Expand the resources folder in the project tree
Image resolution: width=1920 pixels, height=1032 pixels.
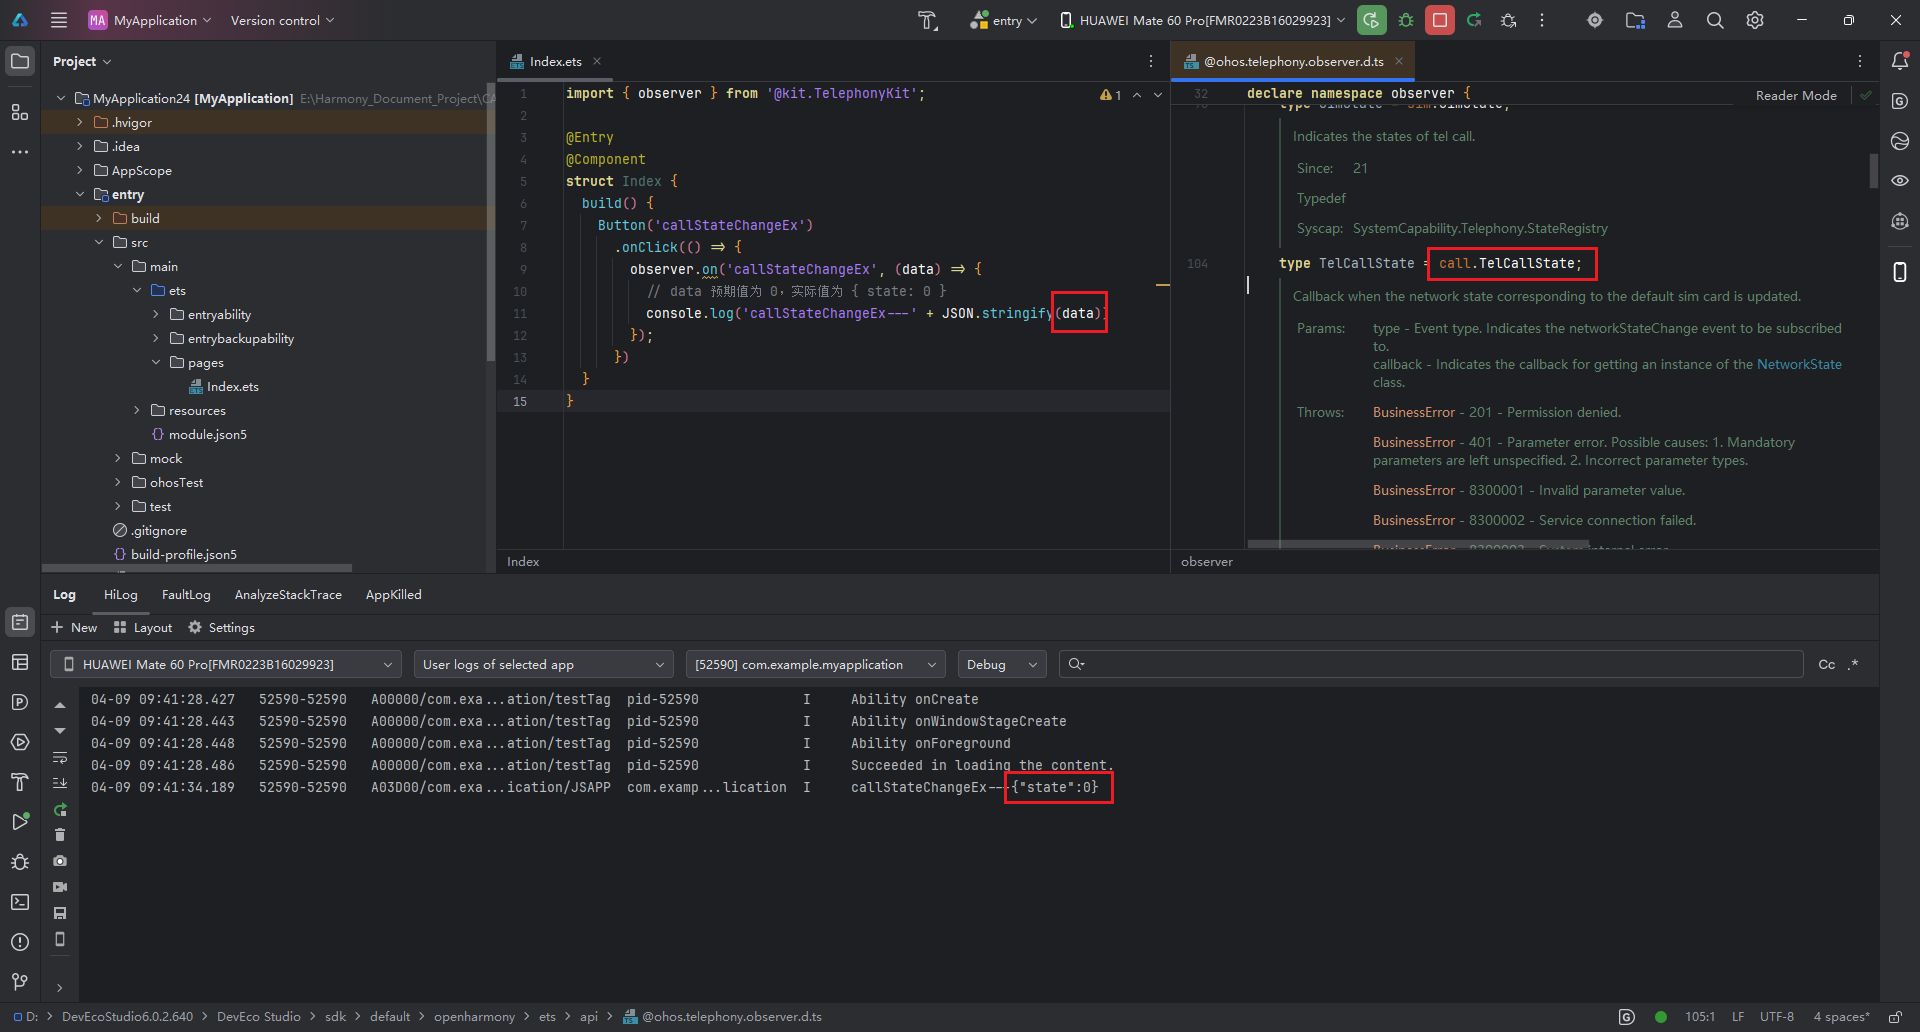(137, 411)
